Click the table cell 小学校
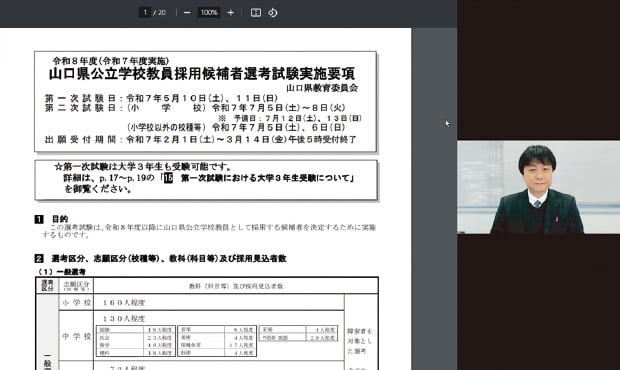 [x=76, y=303]
